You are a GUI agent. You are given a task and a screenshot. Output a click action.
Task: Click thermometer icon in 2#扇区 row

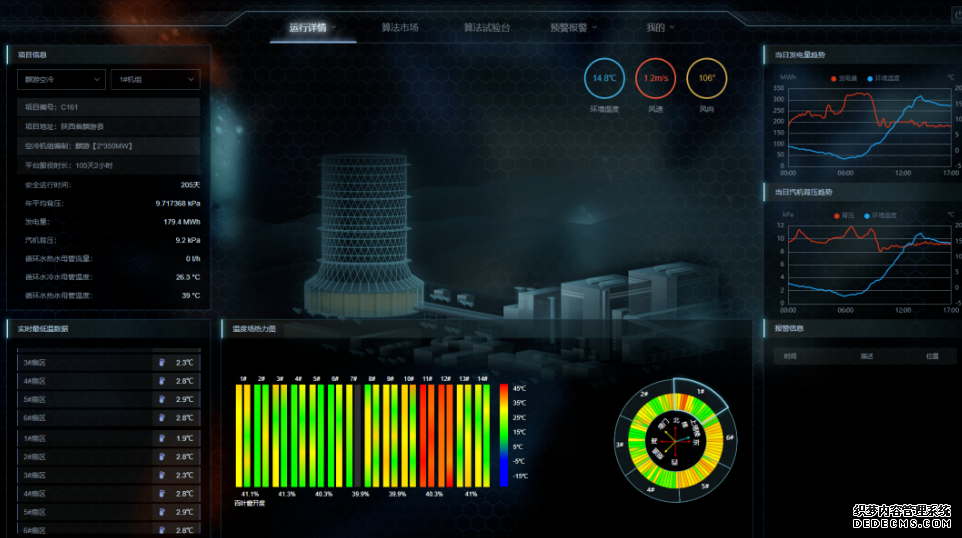point(162,457)
